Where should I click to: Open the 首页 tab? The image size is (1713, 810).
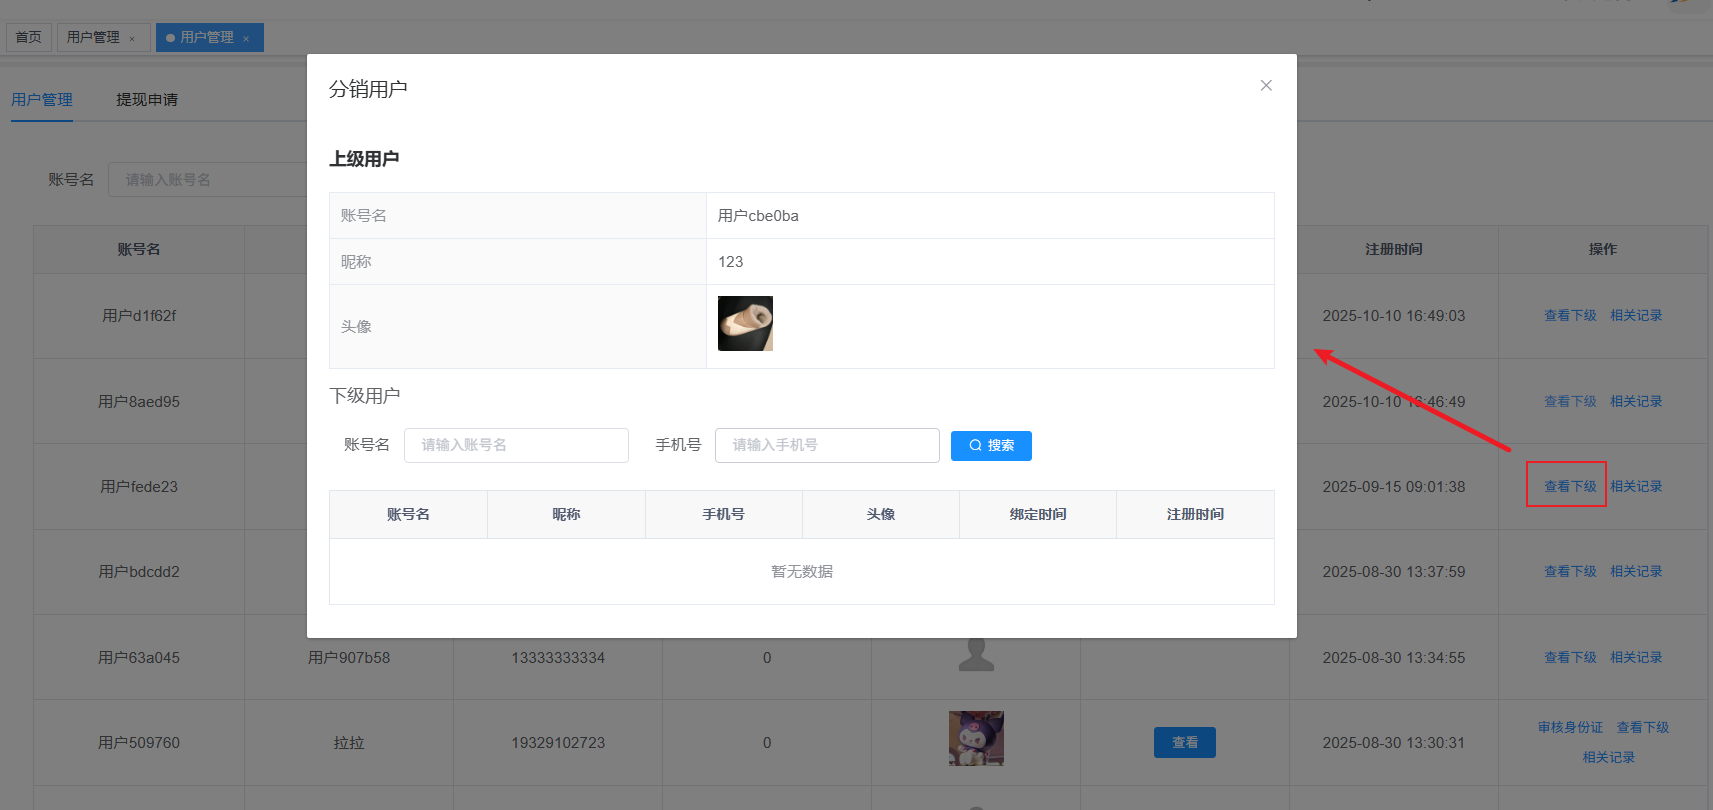point(29,38)
